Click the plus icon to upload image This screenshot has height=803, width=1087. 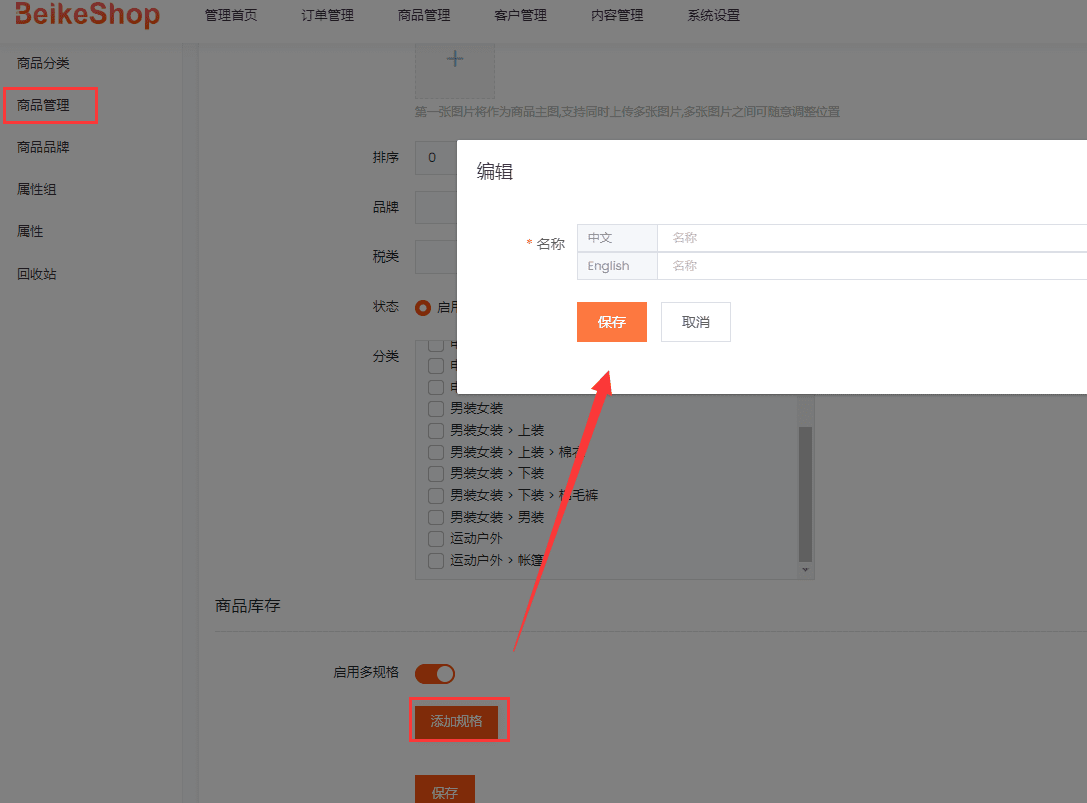455,60
